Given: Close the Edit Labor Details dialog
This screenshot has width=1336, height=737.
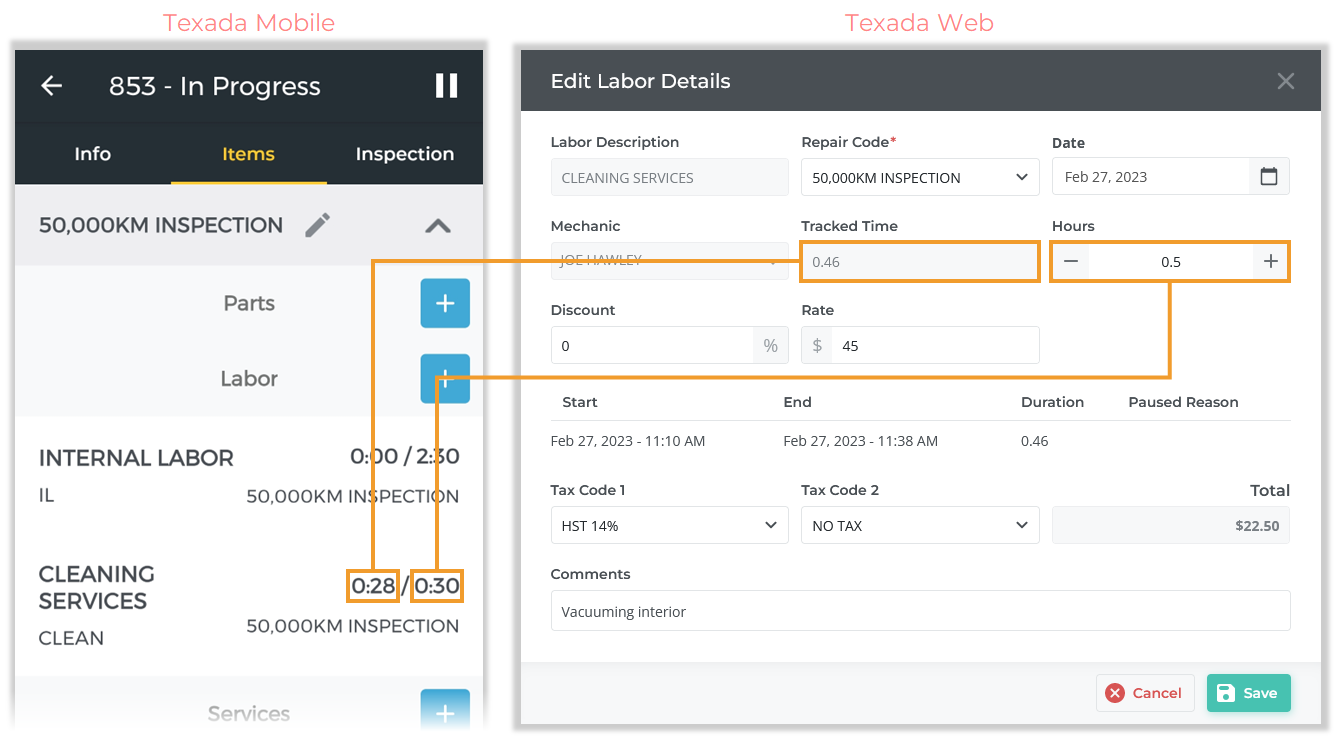Looking at the screenshot, I should tap(1285, 82).
